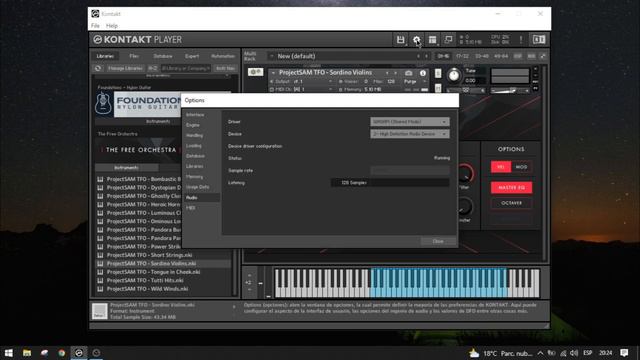This screenshot has width=640, height=360.
Task: Click the exclamation panic button
Action: click(x=521, y=40)
